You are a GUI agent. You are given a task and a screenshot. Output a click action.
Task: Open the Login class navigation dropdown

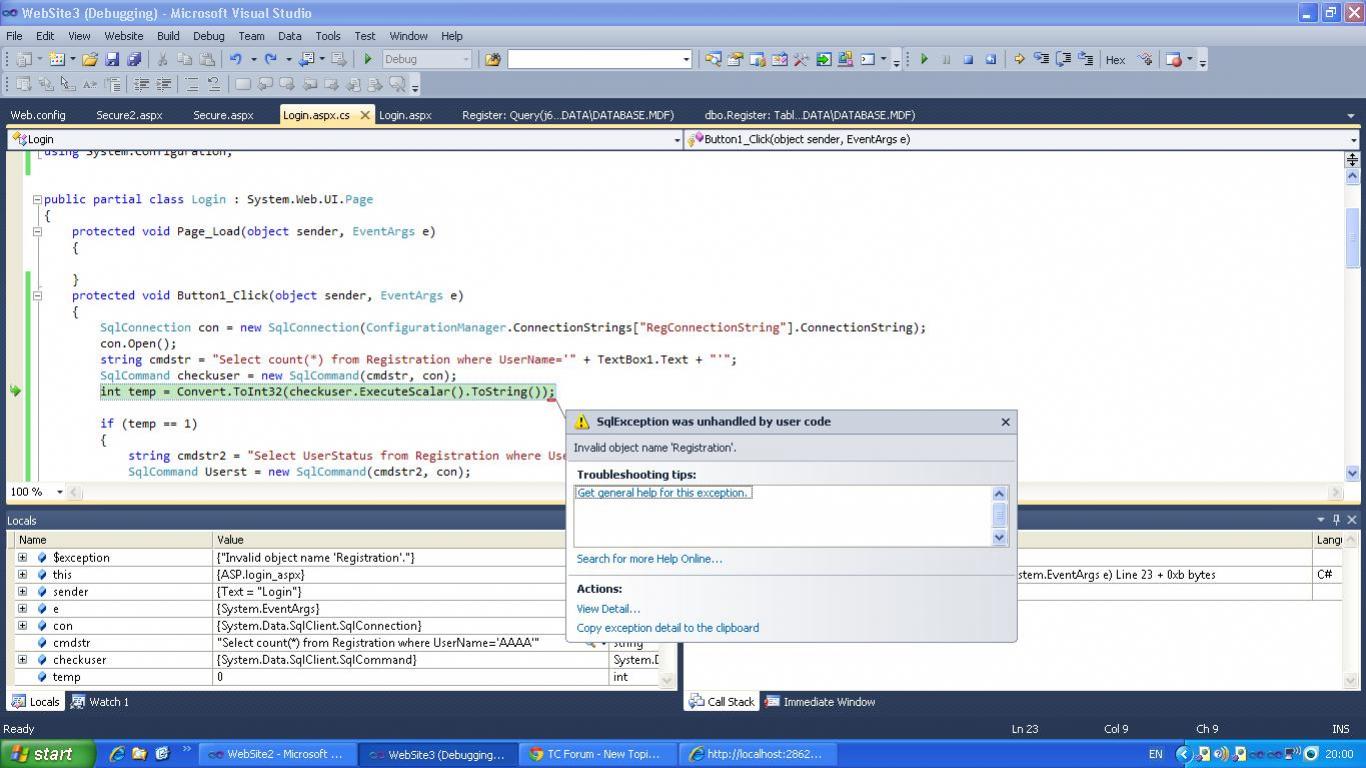point(677,140)
